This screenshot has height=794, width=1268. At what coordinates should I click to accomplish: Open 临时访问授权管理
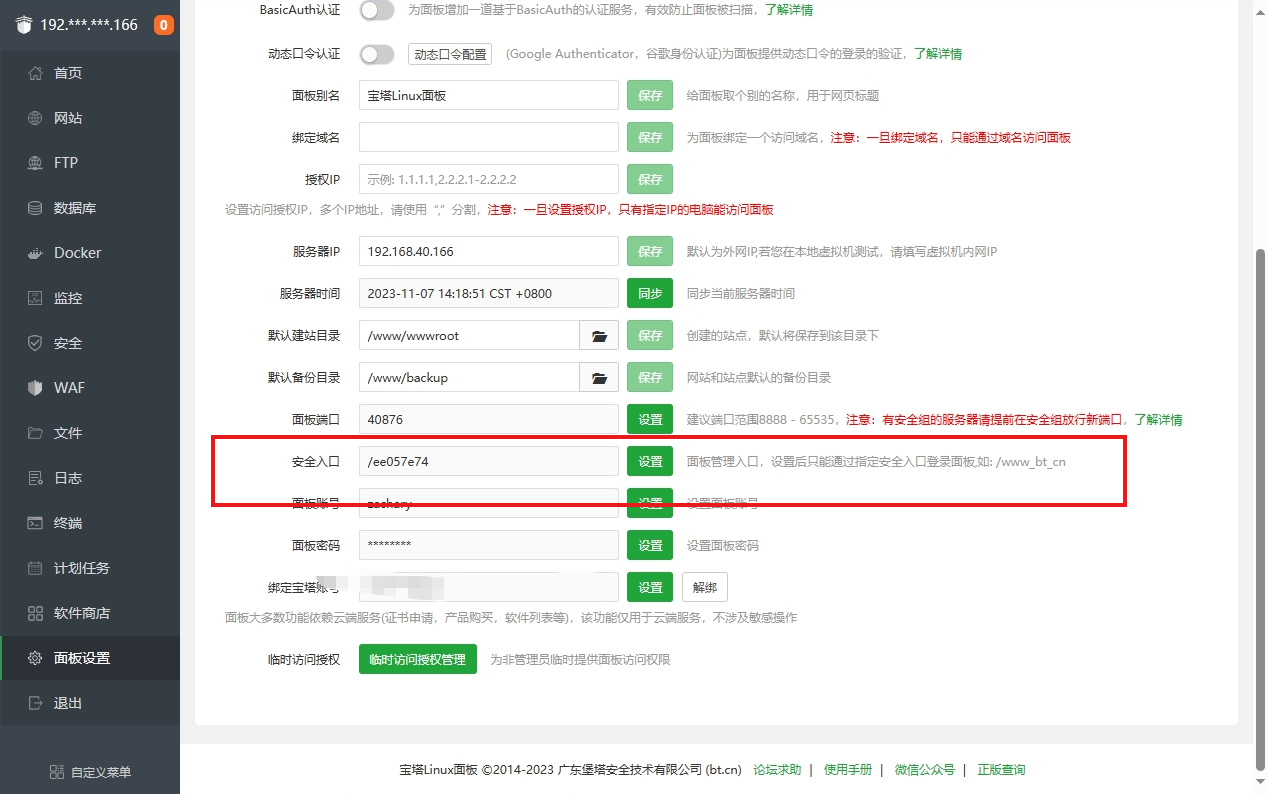coord(417,660)
